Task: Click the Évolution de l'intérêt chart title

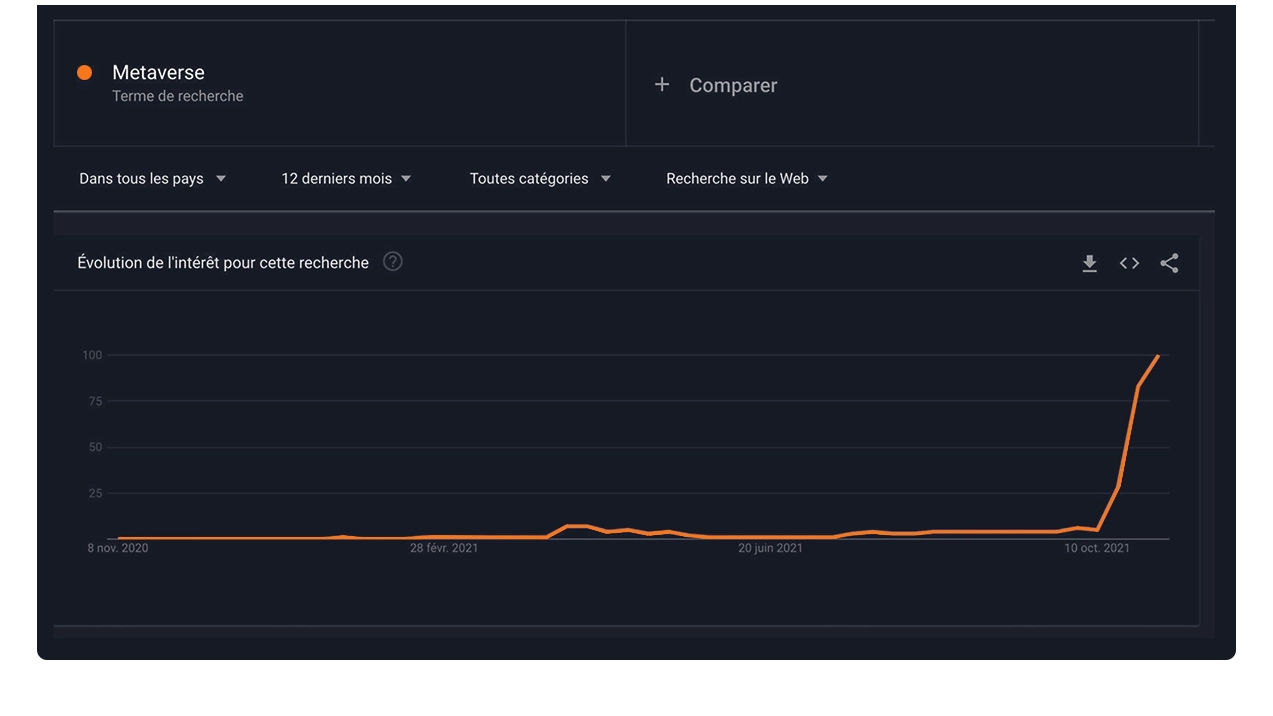Action: pyautogui.click(x=223, y=263)
